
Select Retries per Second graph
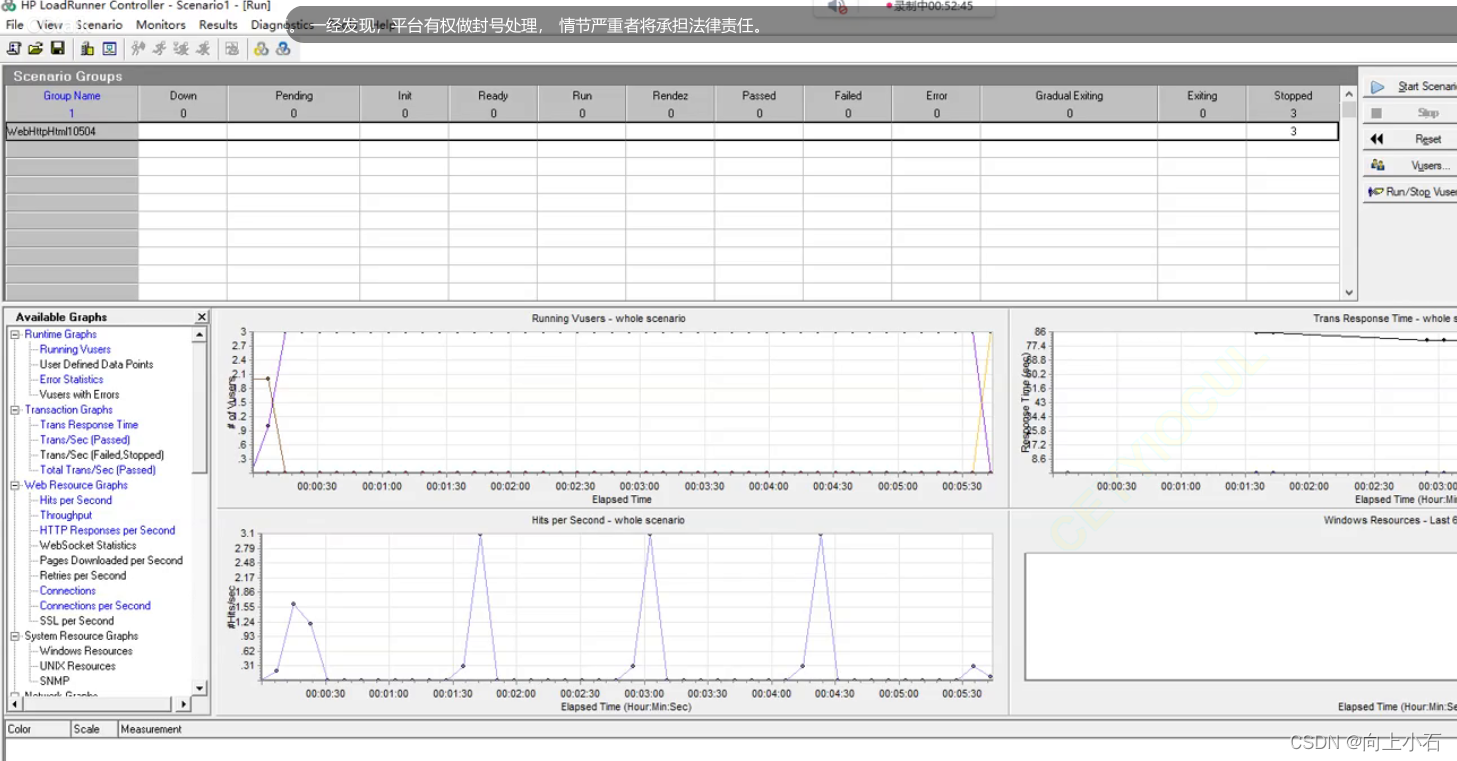pyautogui.click(x=83, y=575)
